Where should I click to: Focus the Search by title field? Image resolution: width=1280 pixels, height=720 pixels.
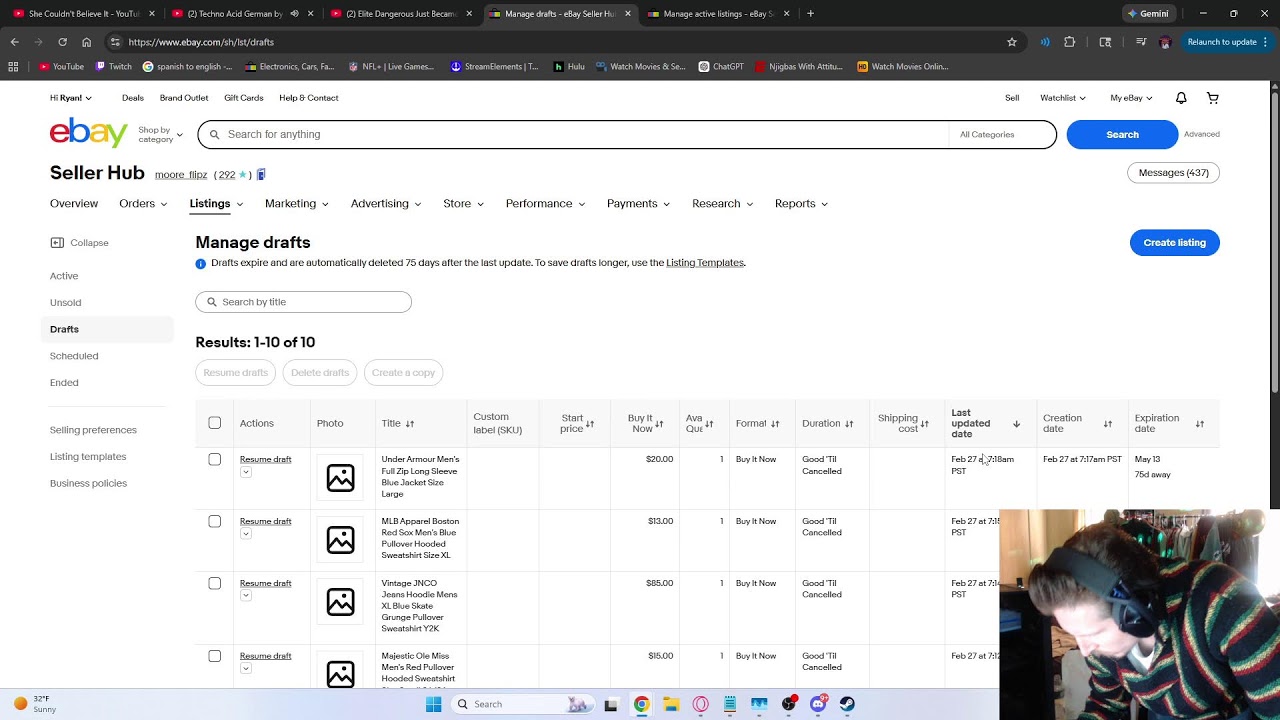point(303,302)
